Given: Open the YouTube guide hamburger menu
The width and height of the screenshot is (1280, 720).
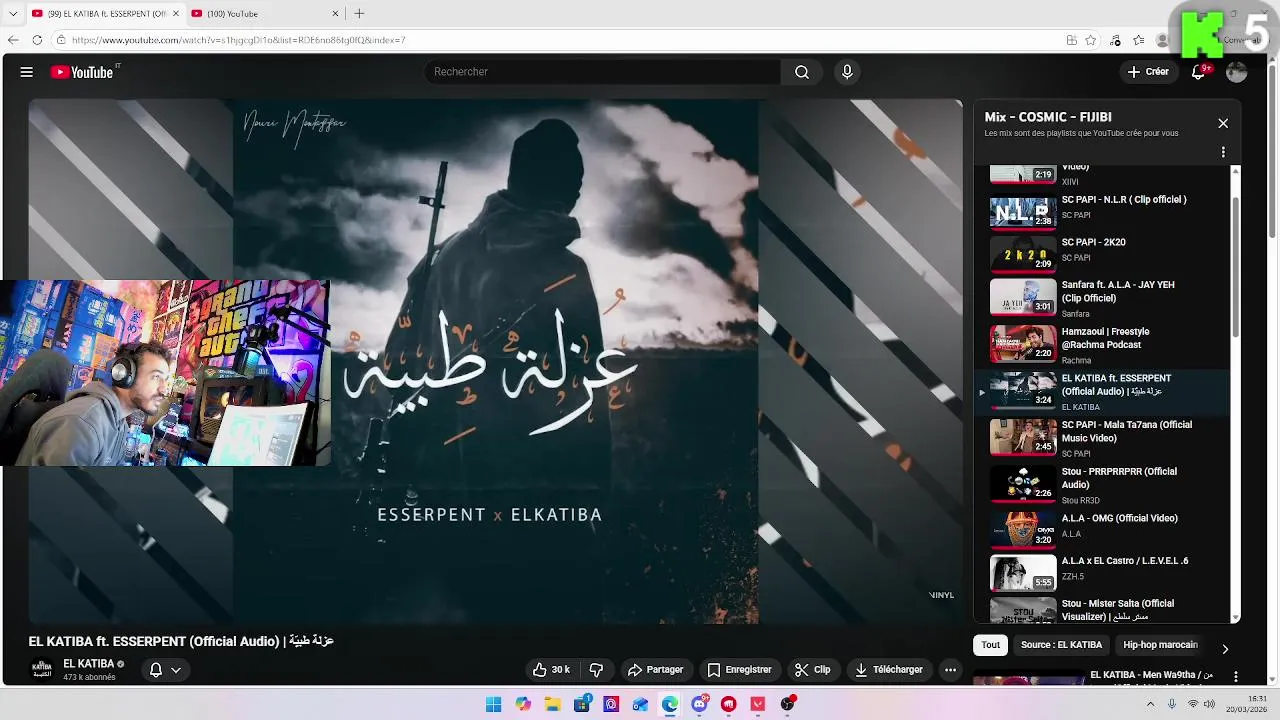Looking at the screenshot, I should pos(27,72).
